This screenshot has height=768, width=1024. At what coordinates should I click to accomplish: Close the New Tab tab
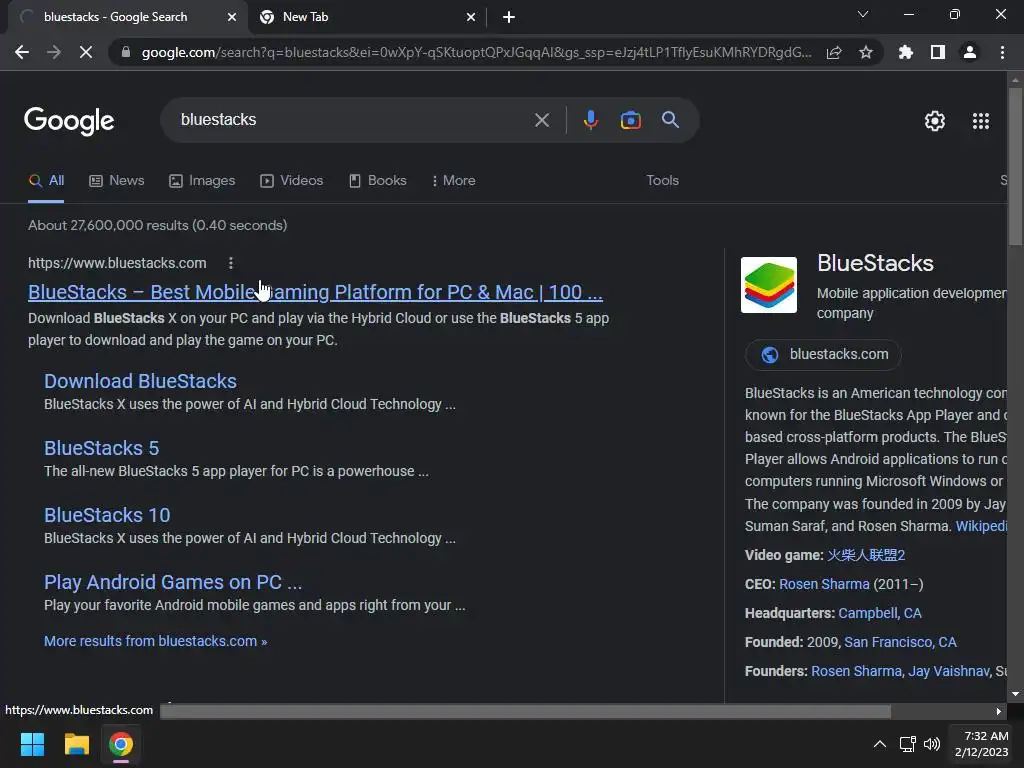pos(471,17)
